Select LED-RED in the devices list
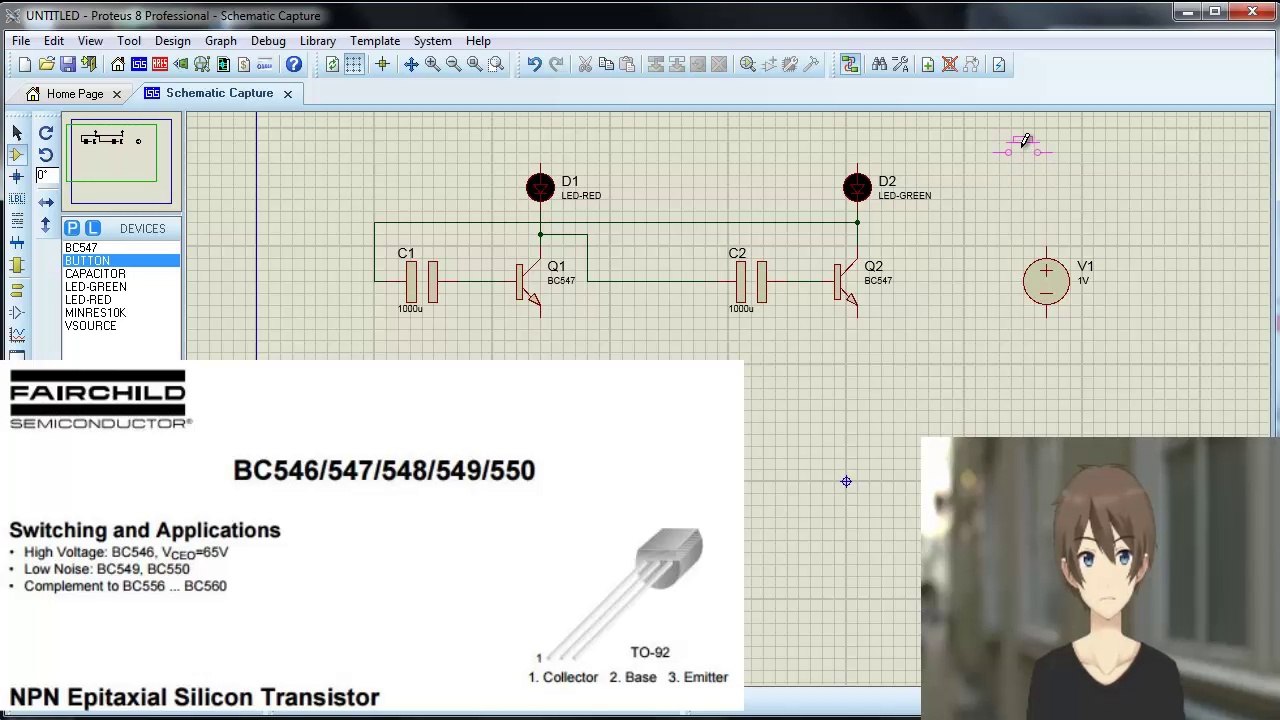 [121, 300]
